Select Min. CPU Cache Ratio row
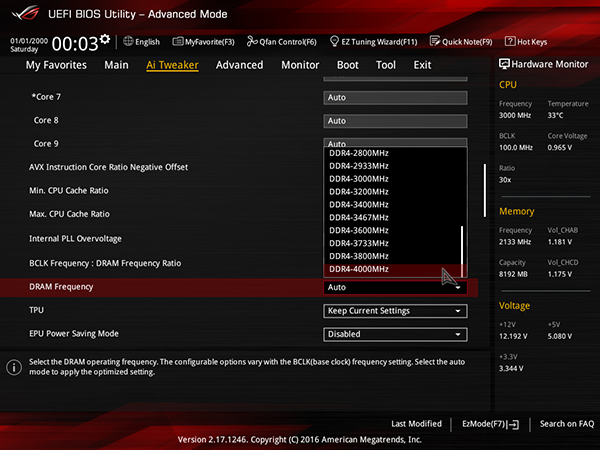 coord(69,191)
